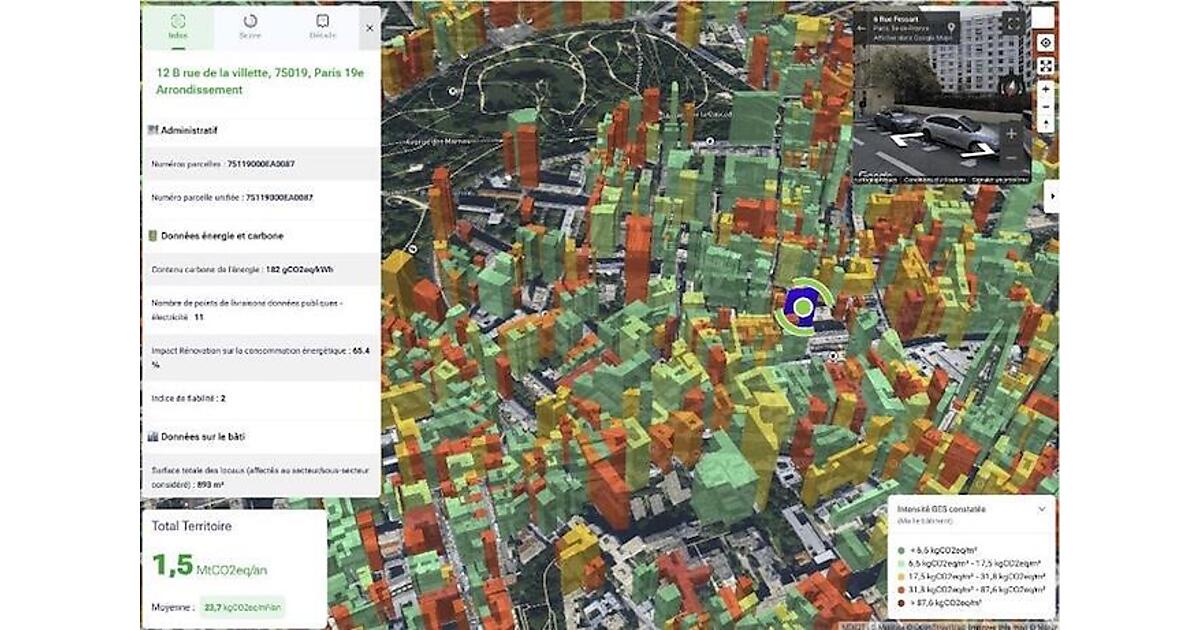This screenshot has width=1200, height=630.
Task: Zoom in inside Street View
Action: [x=1011, y=133]
